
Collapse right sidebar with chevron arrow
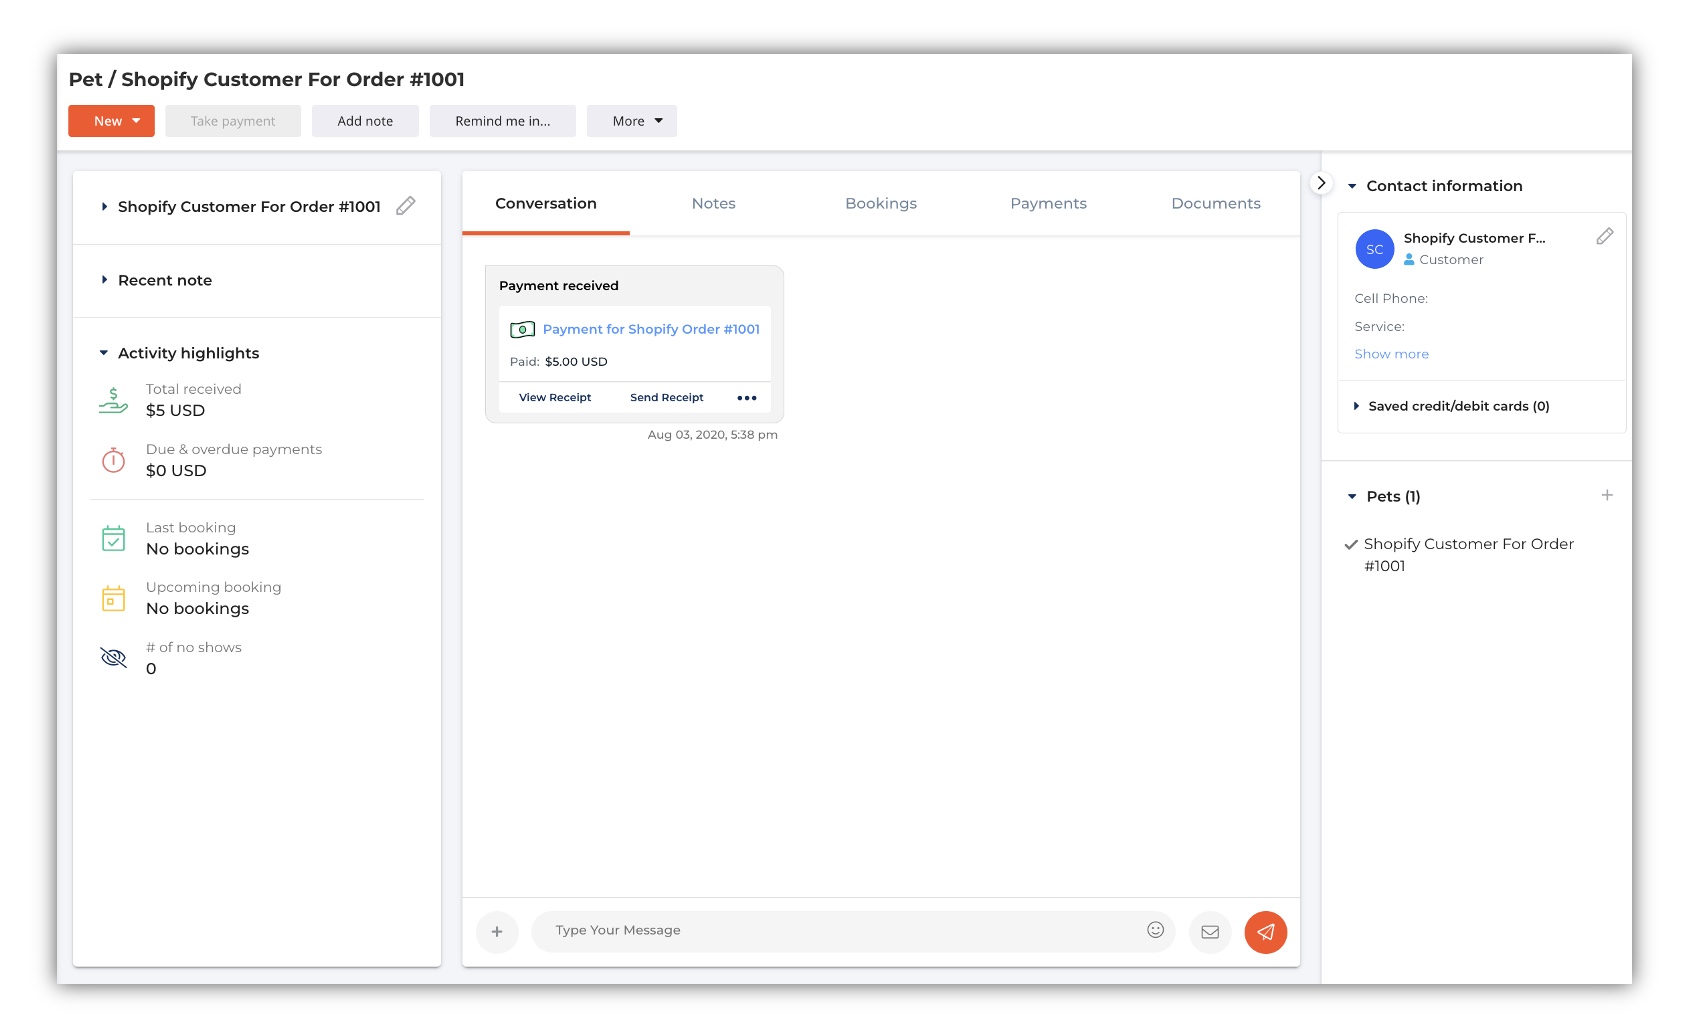(1321, 183)
